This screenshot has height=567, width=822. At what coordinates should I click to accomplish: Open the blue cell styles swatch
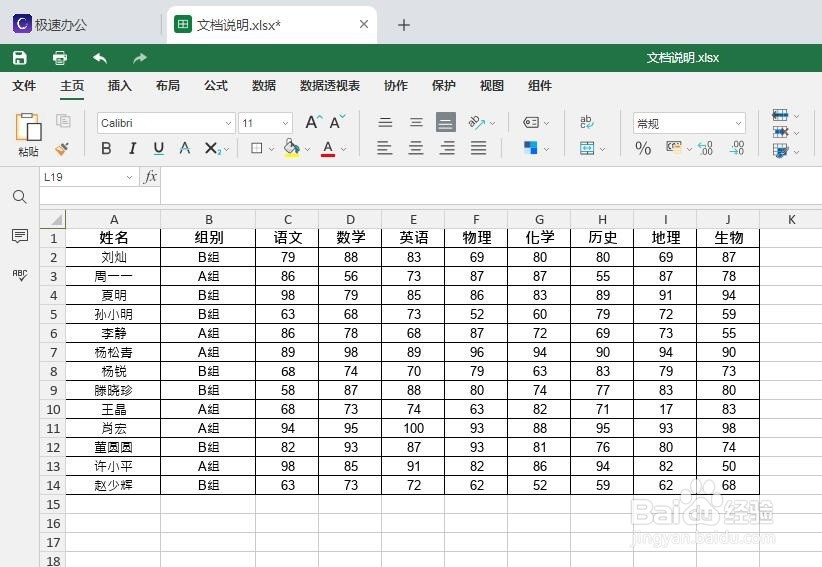point(531,148)
